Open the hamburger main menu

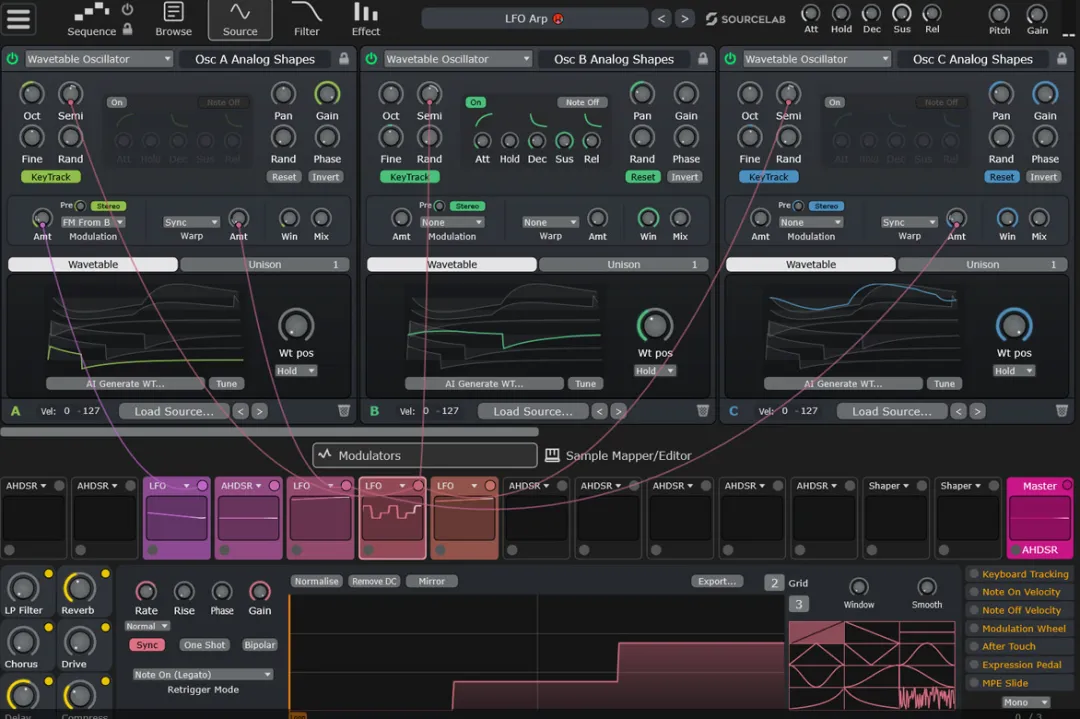(19, 19)
